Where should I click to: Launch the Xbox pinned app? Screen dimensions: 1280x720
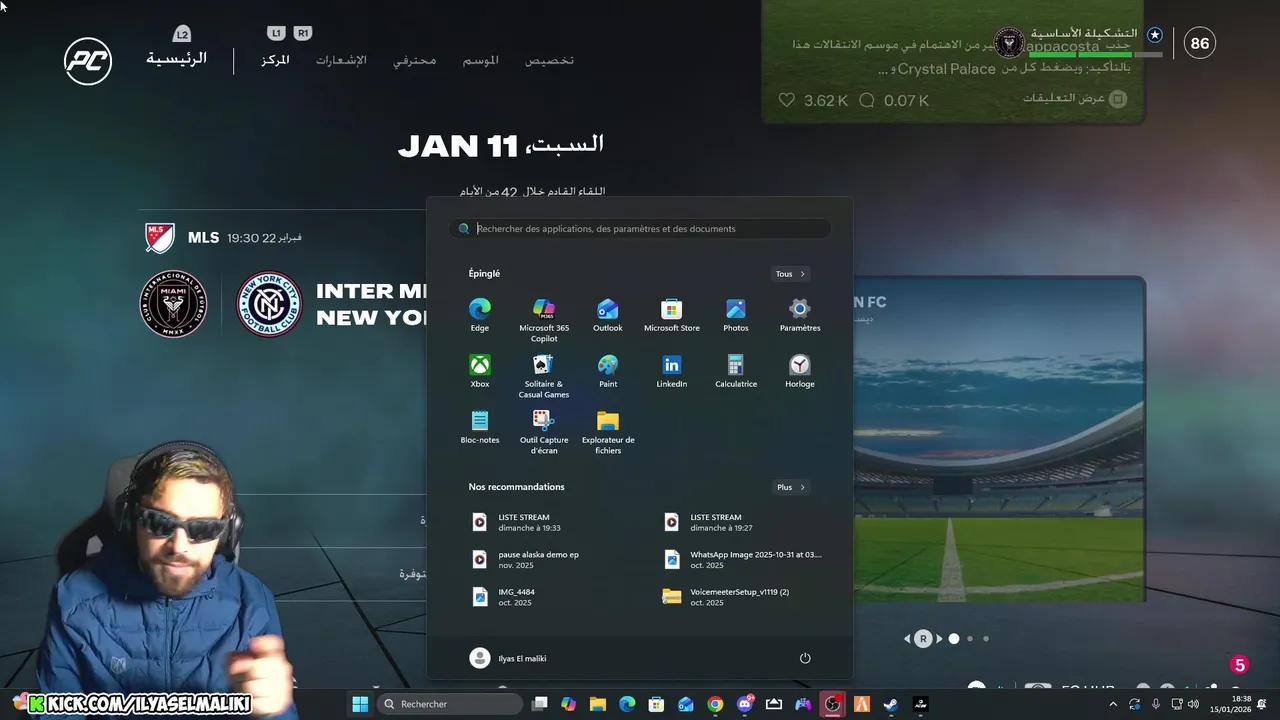480,371
